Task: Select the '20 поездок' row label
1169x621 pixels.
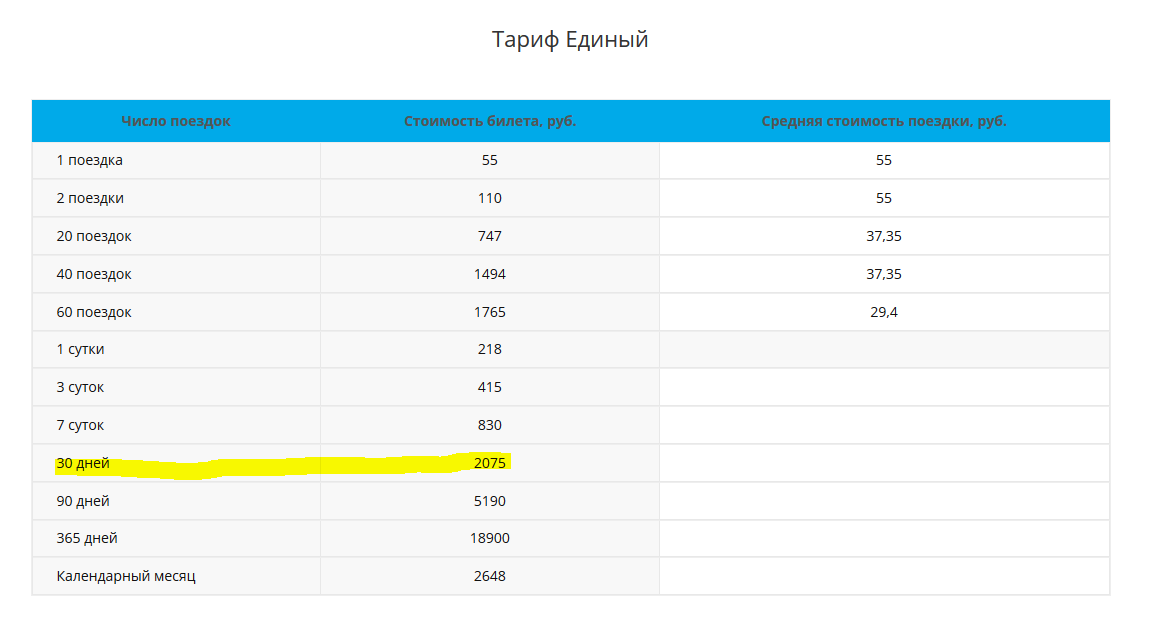Action: 94,236
